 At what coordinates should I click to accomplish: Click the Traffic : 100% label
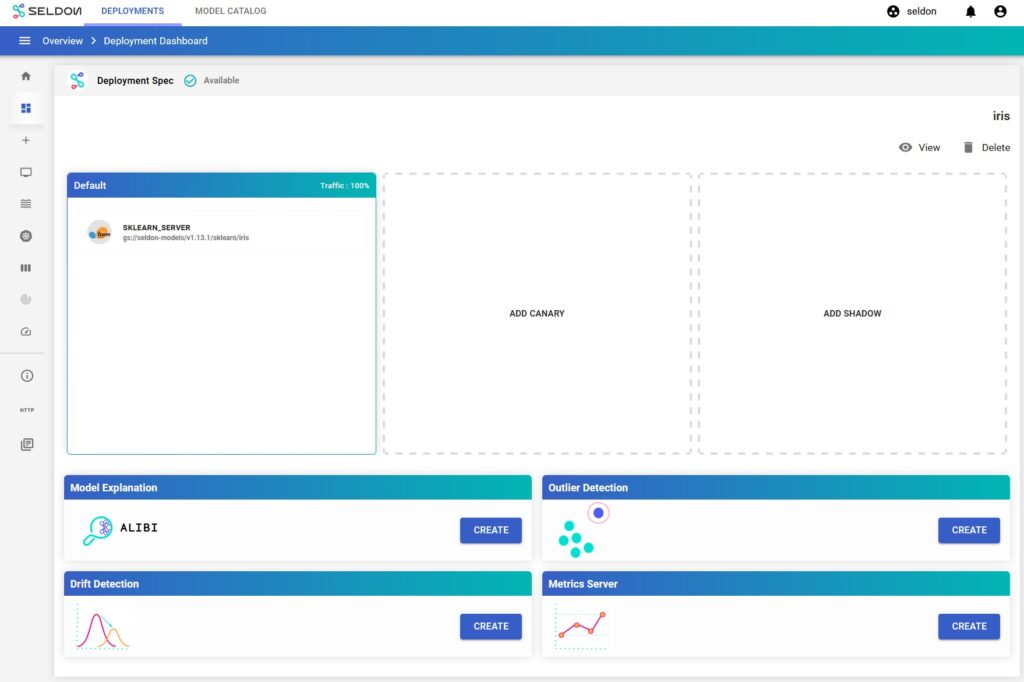(x=344, y=186)
